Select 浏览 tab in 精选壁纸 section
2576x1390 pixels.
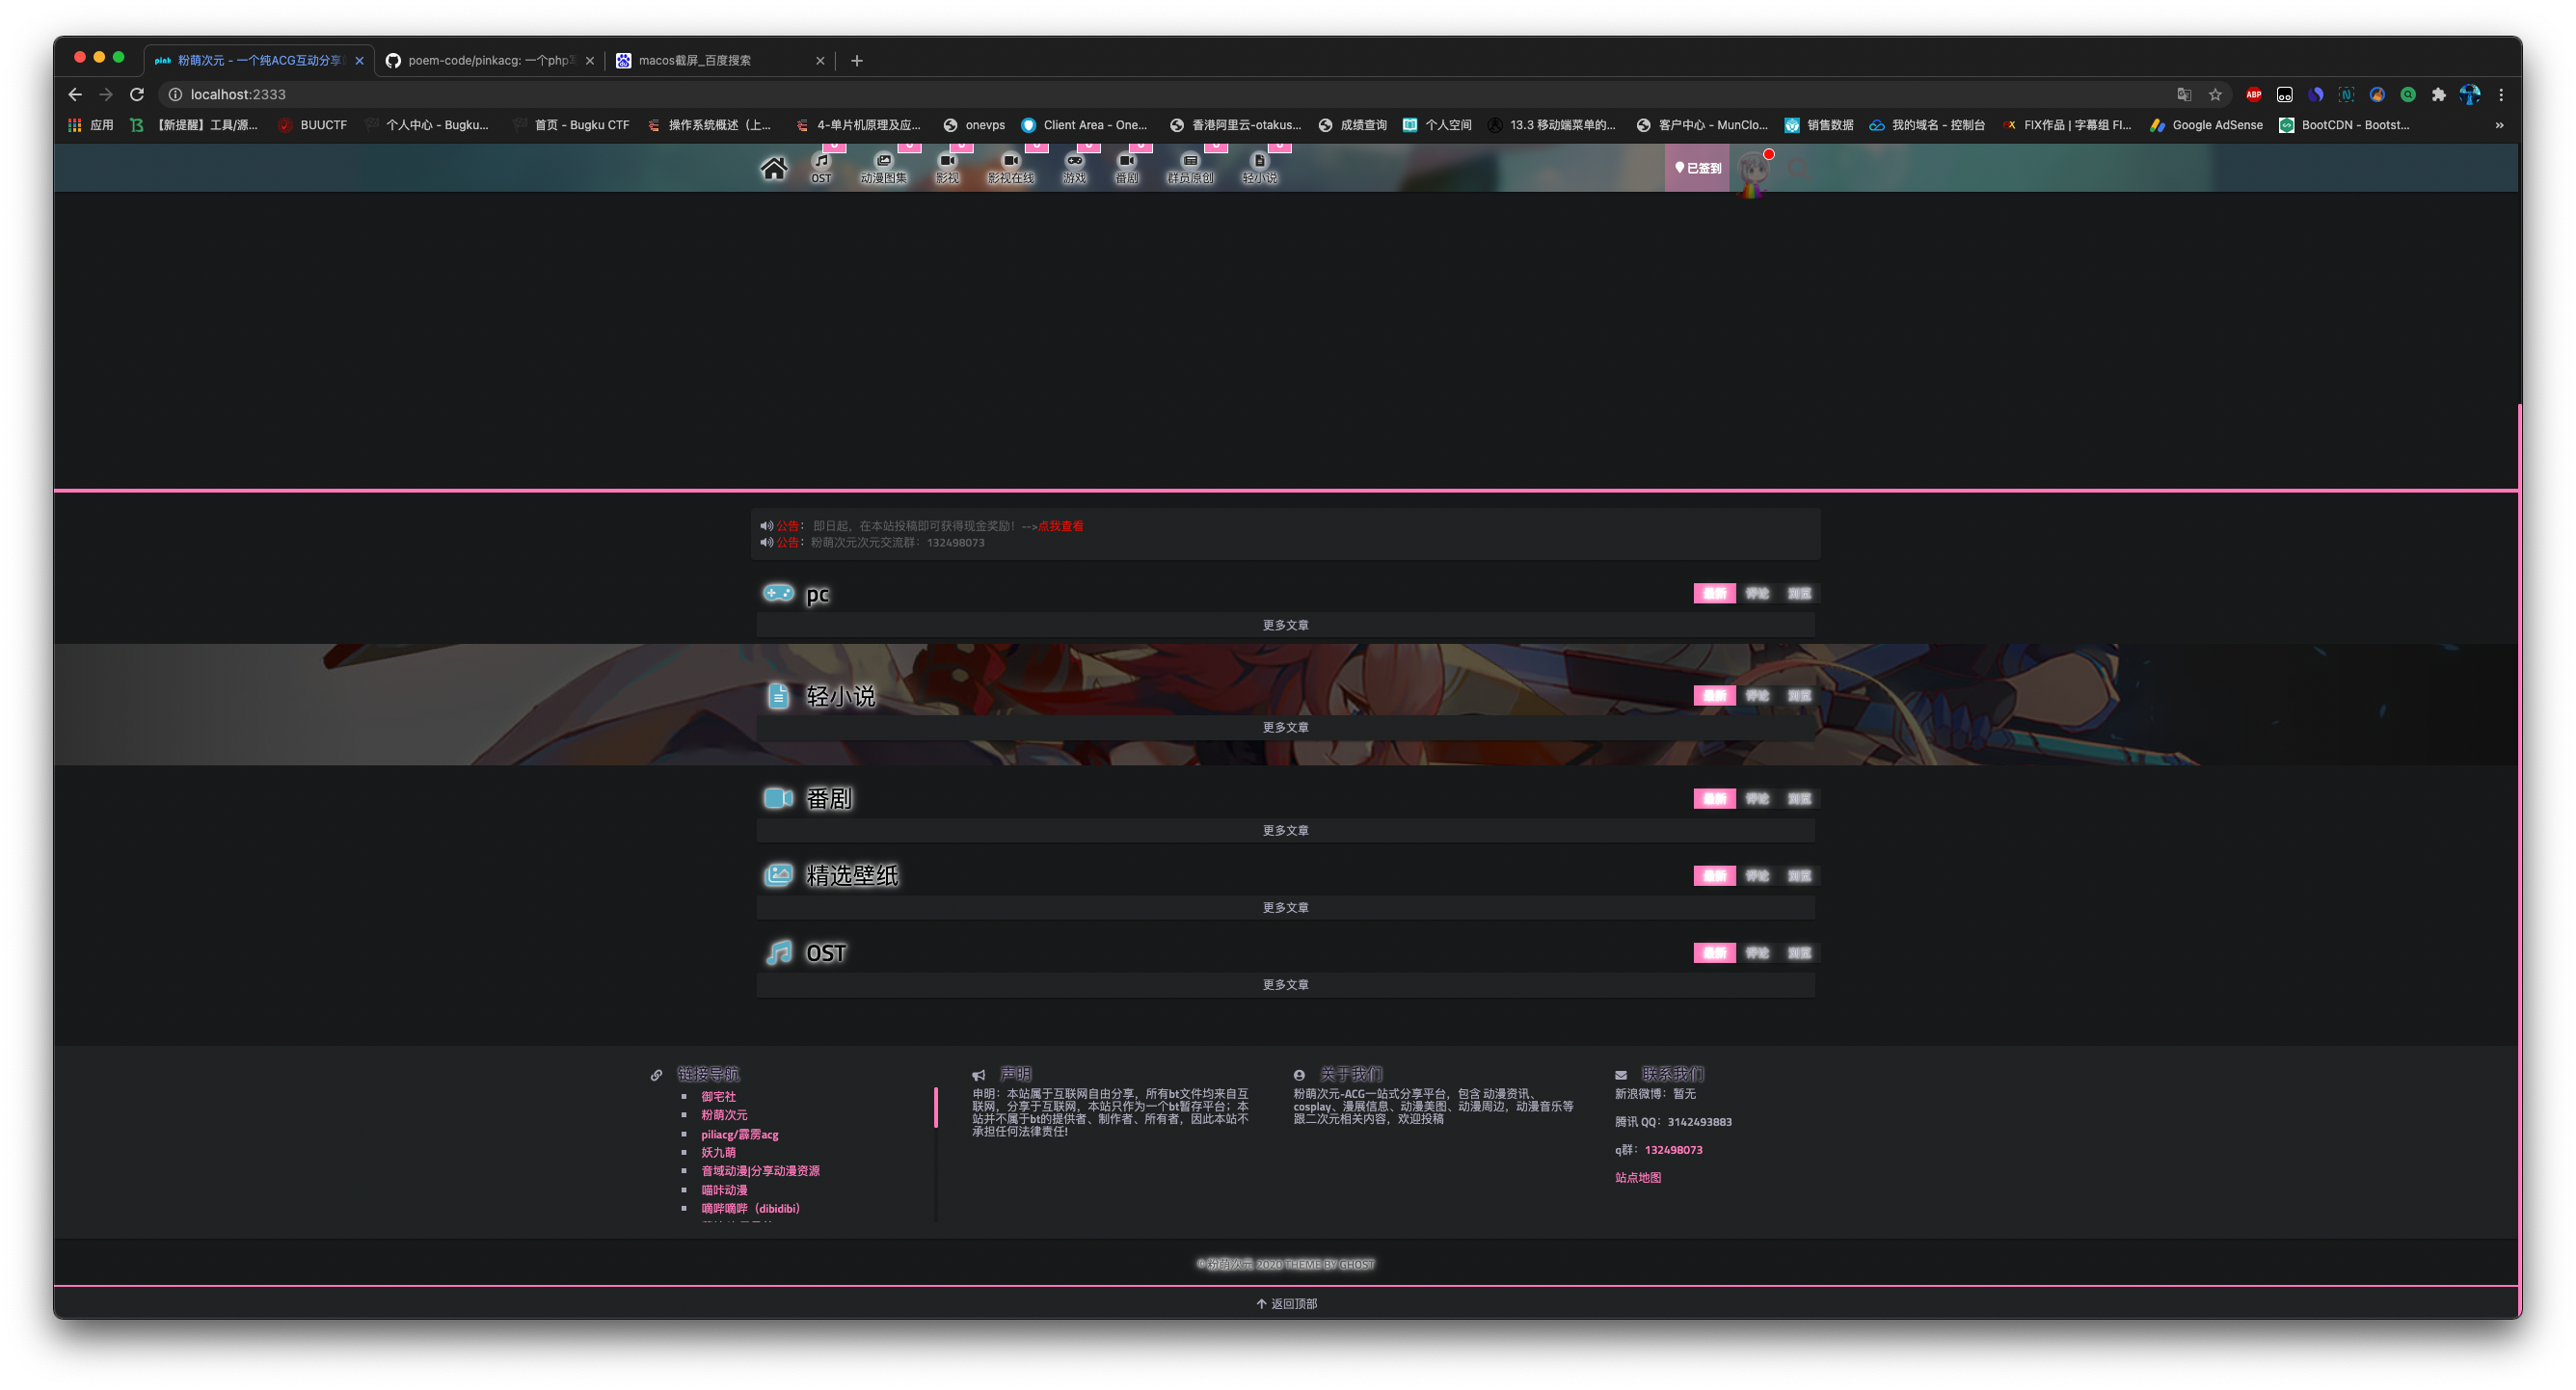coord(1799,875)
